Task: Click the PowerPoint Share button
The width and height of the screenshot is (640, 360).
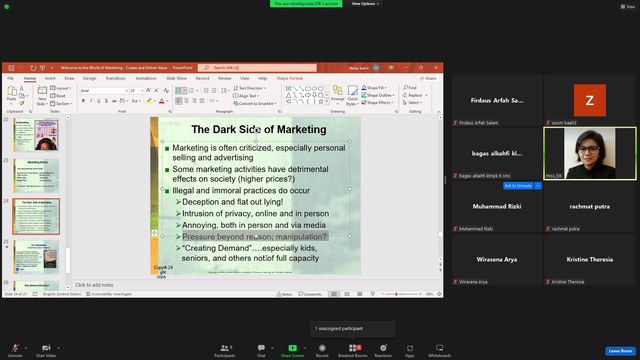Action: point(428,78)
